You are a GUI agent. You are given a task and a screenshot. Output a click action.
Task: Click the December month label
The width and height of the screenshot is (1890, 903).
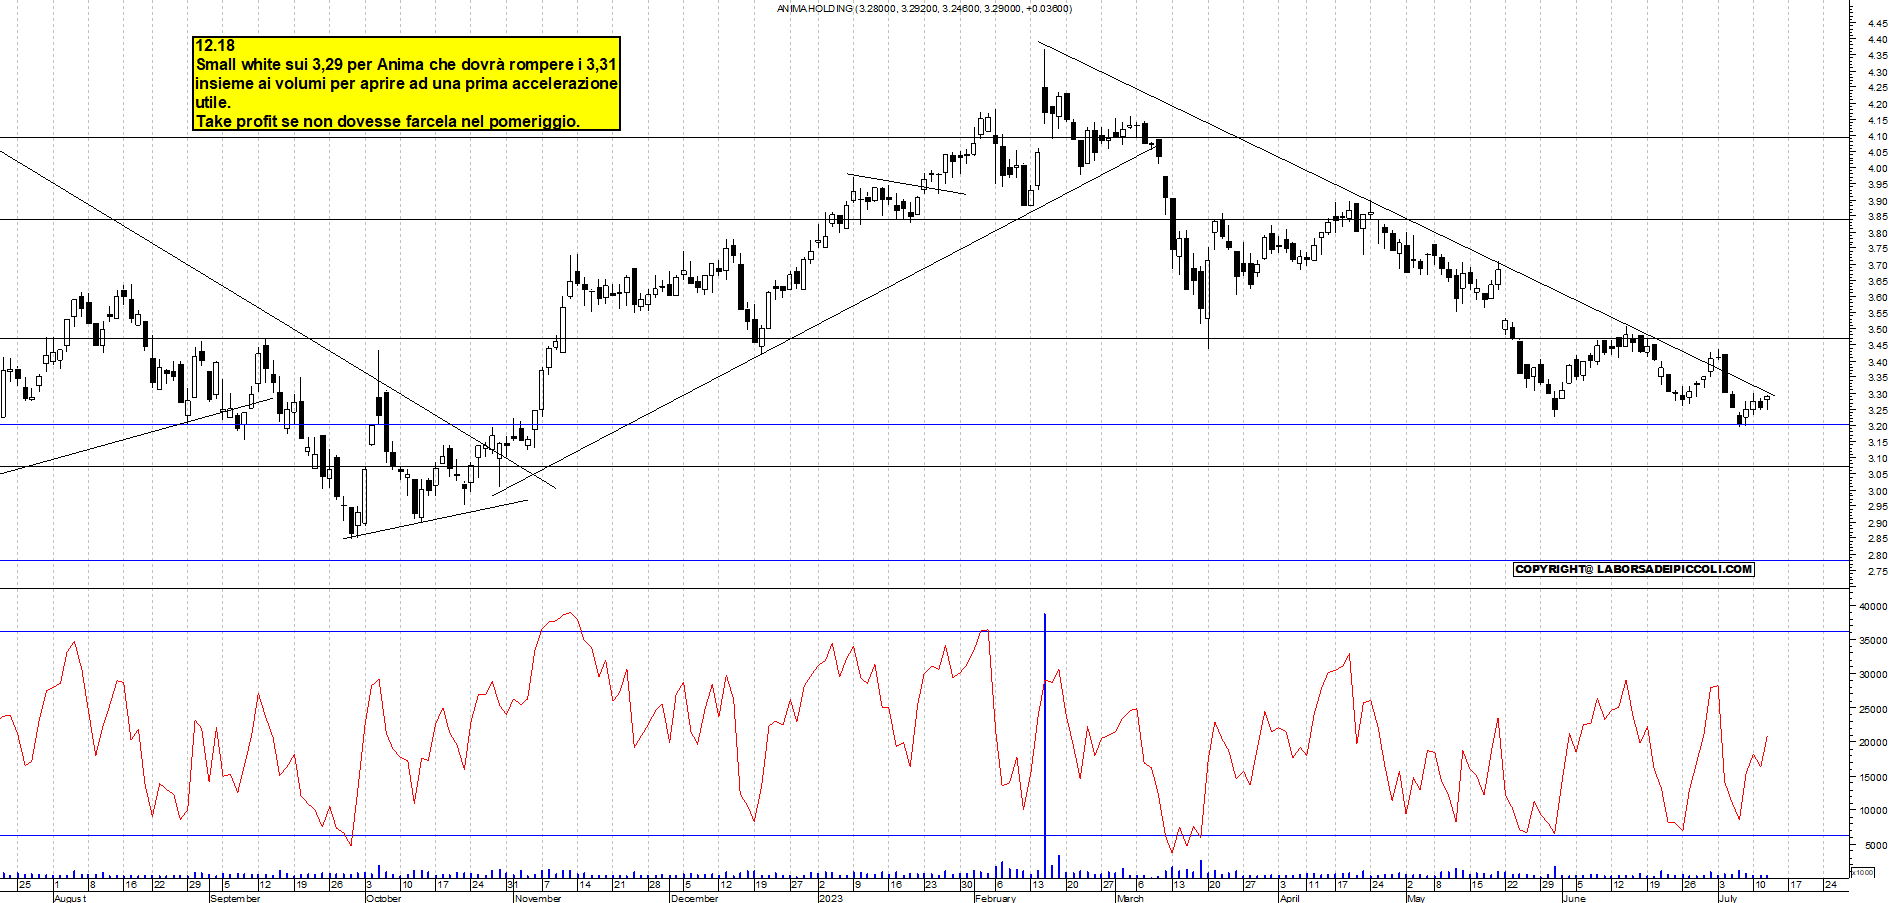694,898
